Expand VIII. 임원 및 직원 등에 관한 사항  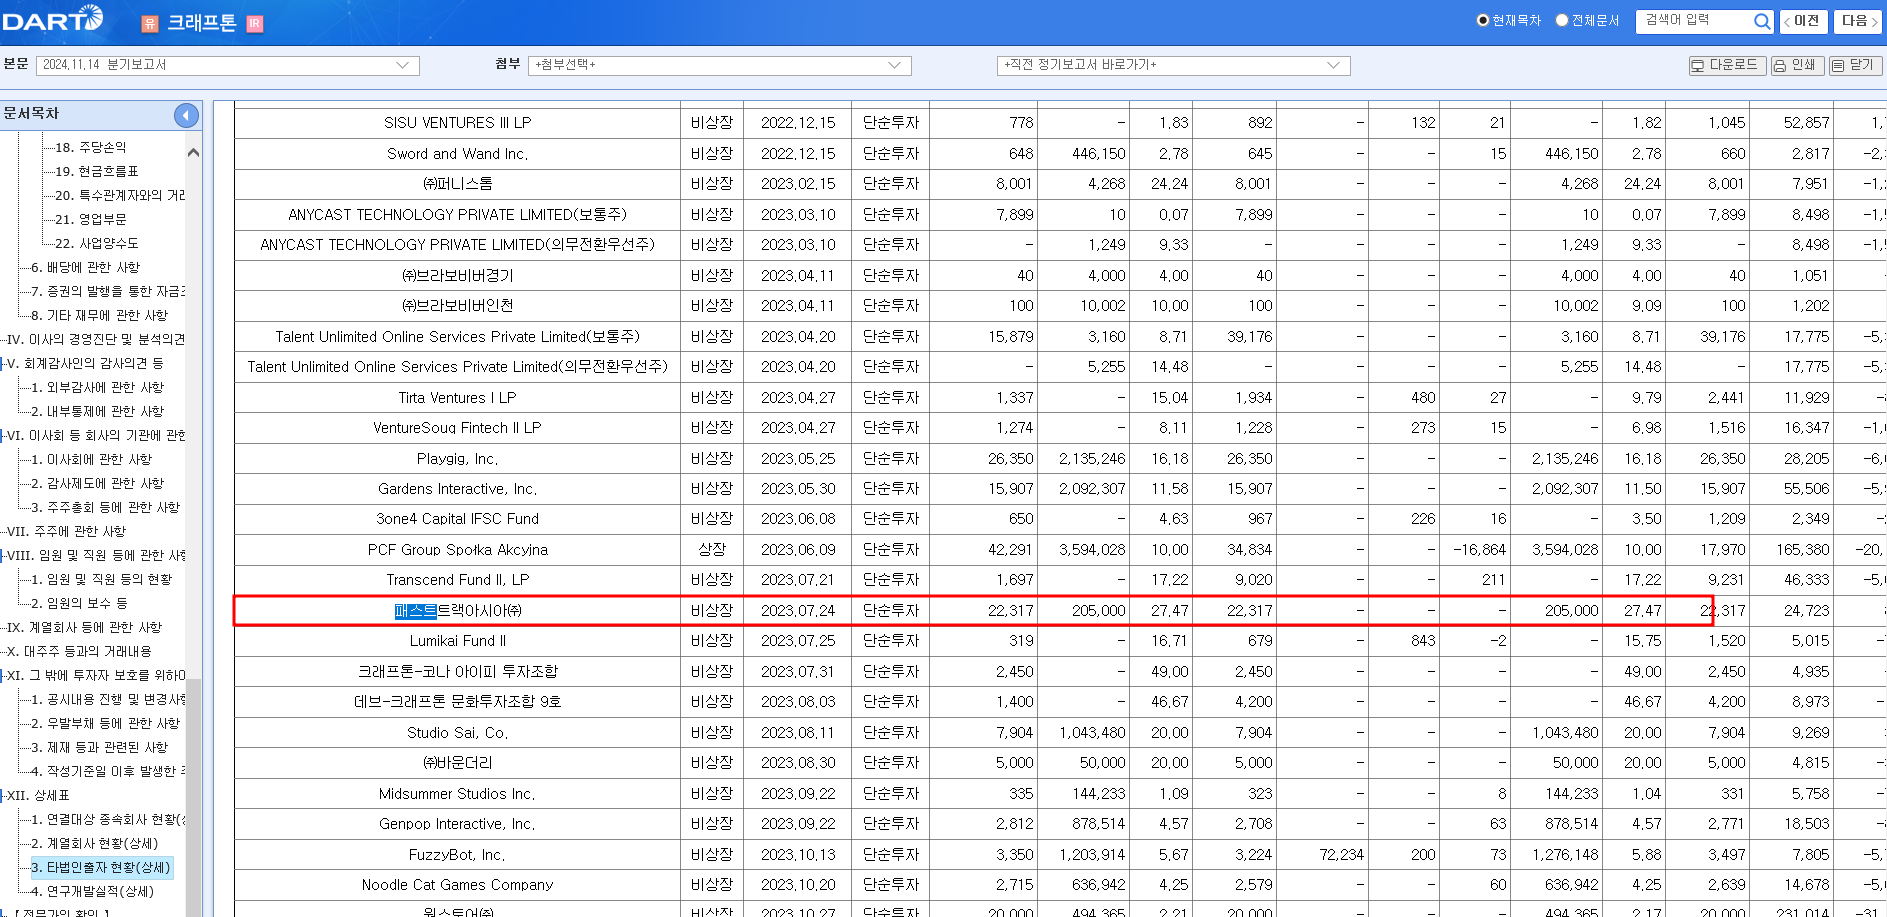pyautogui.click(x=96, y=555)
